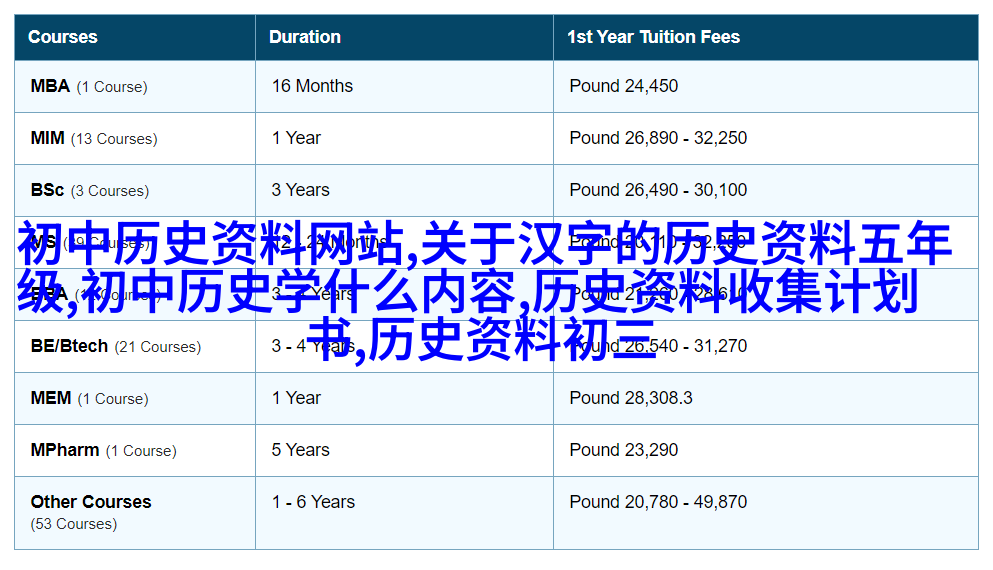Click the 16 Months duration cell

click(312, 86)
